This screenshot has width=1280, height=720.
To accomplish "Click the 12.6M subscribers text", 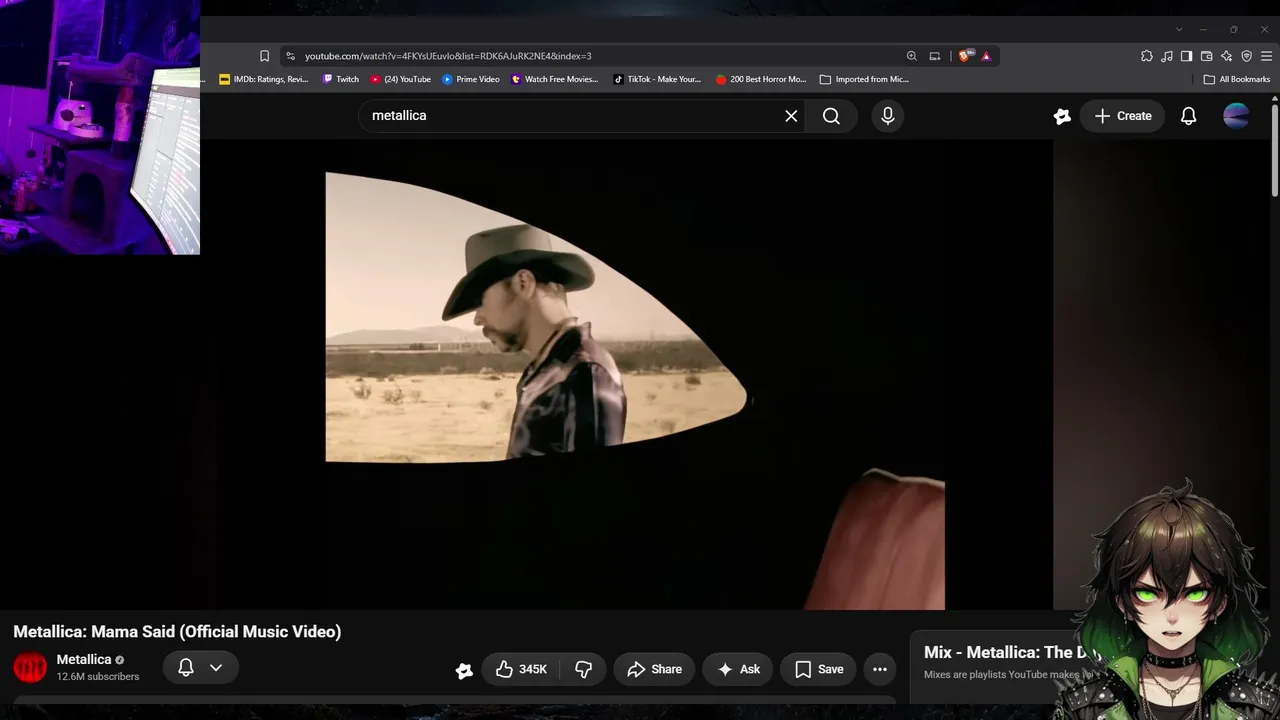I will [98, 677].
